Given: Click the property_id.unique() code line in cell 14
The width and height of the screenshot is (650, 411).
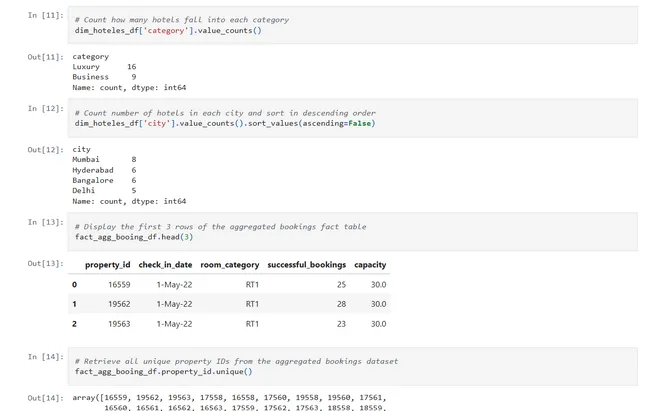Looking at the screenshot, I should coord(163,371).
